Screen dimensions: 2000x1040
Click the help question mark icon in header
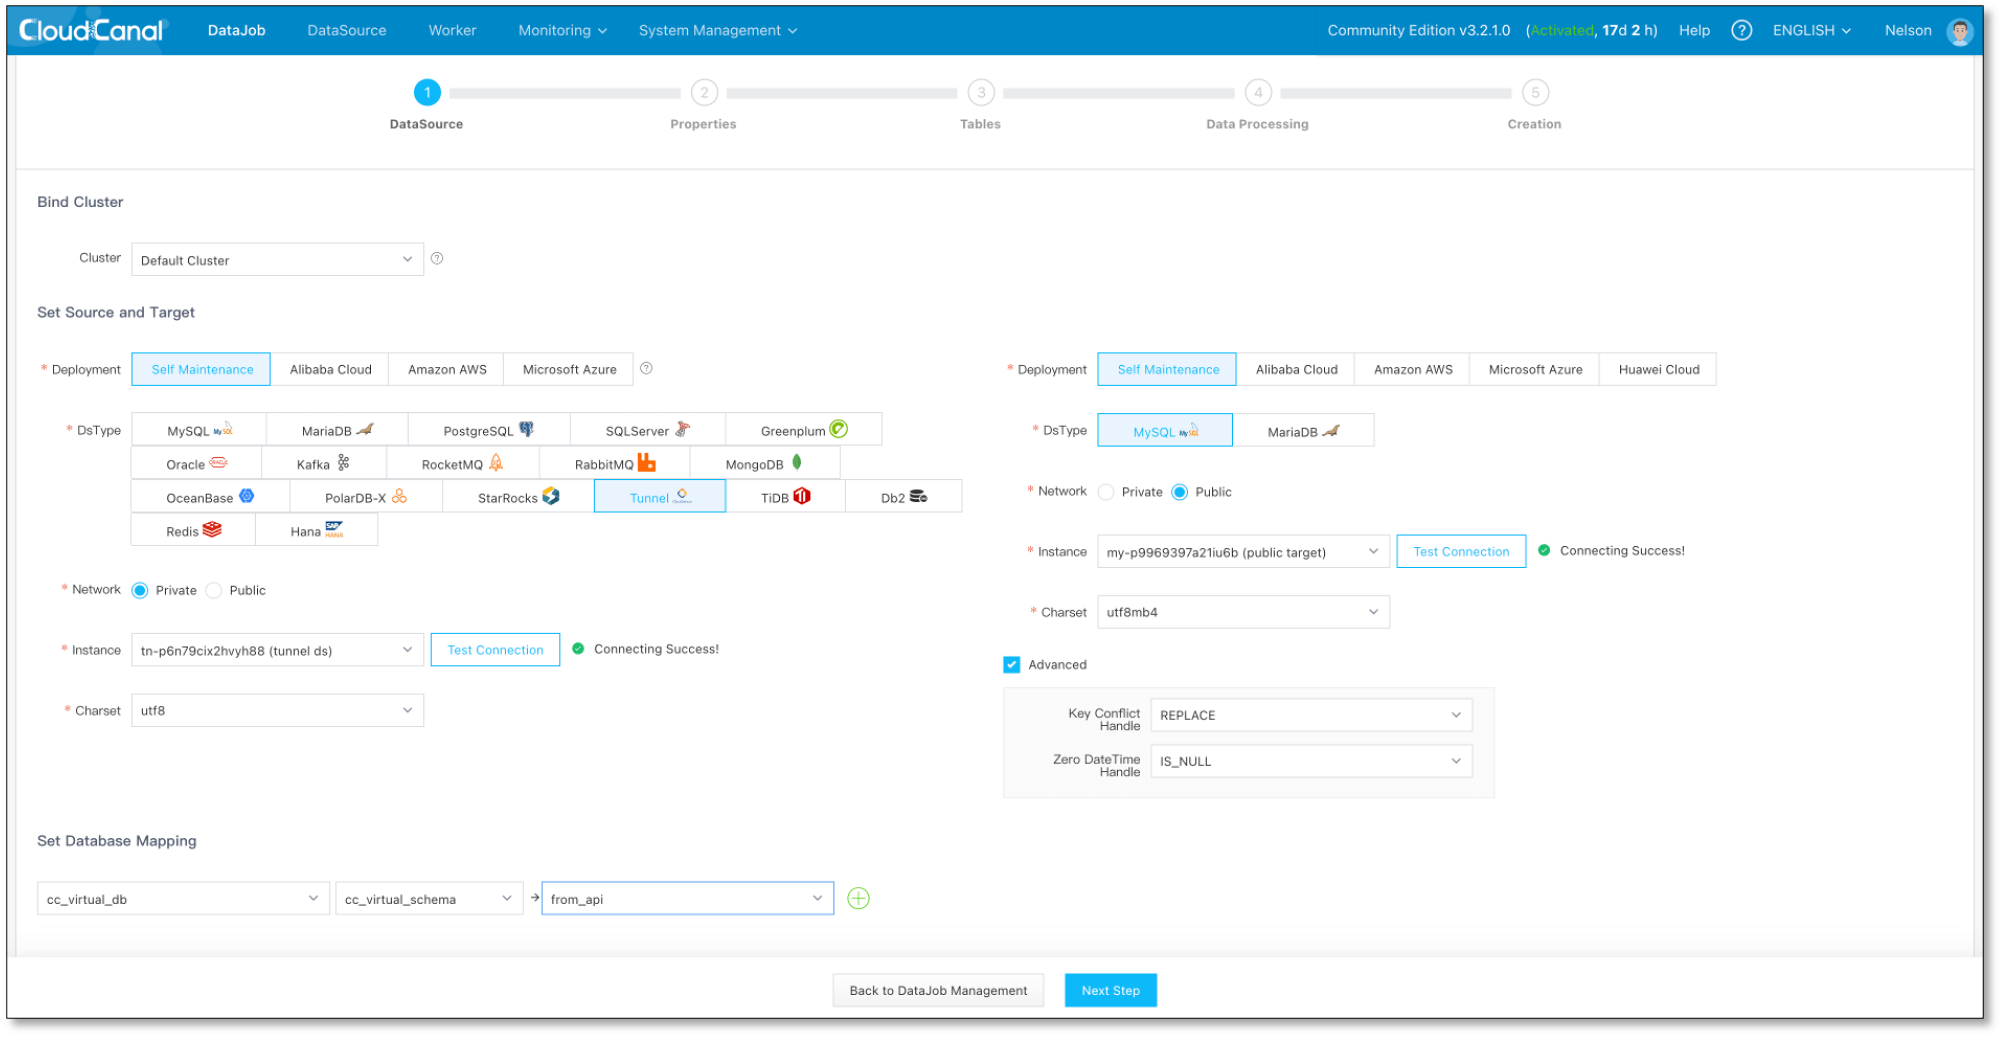pos(1741,30)
